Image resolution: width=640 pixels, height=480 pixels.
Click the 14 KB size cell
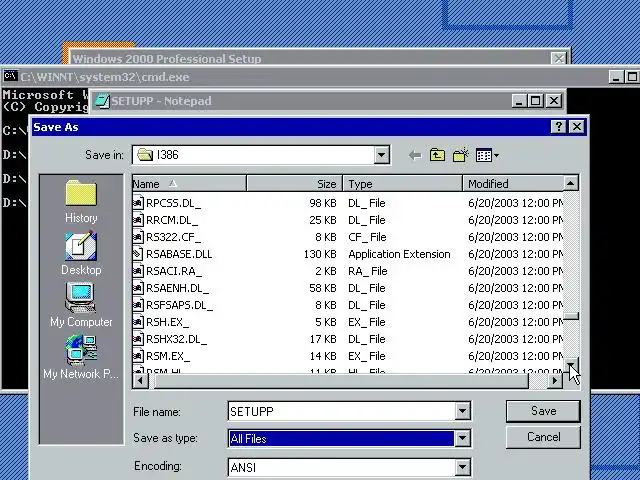coord(323,356)
